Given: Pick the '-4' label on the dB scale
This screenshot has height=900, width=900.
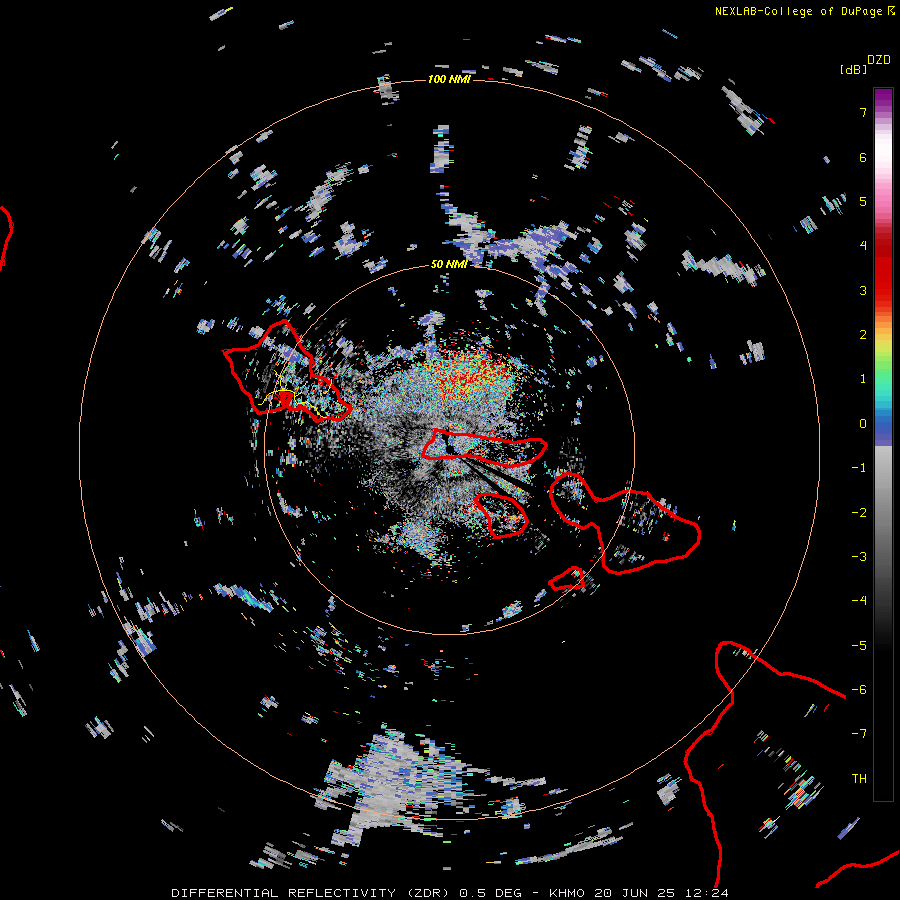Looking at the screenshot, I should [x=859, y=601].
